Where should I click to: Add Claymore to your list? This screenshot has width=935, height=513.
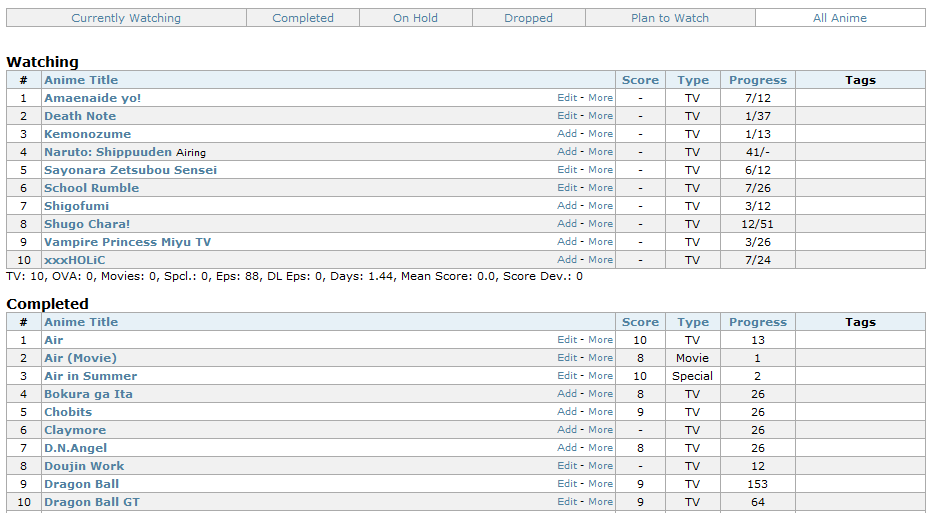(x=567, y=429)
